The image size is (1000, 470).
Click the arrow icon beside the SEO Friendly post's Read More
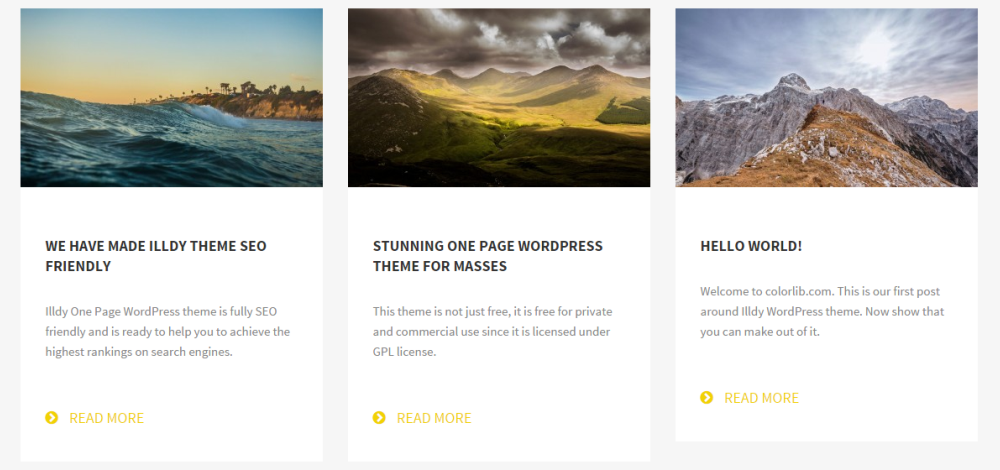[x=52, y=418]
